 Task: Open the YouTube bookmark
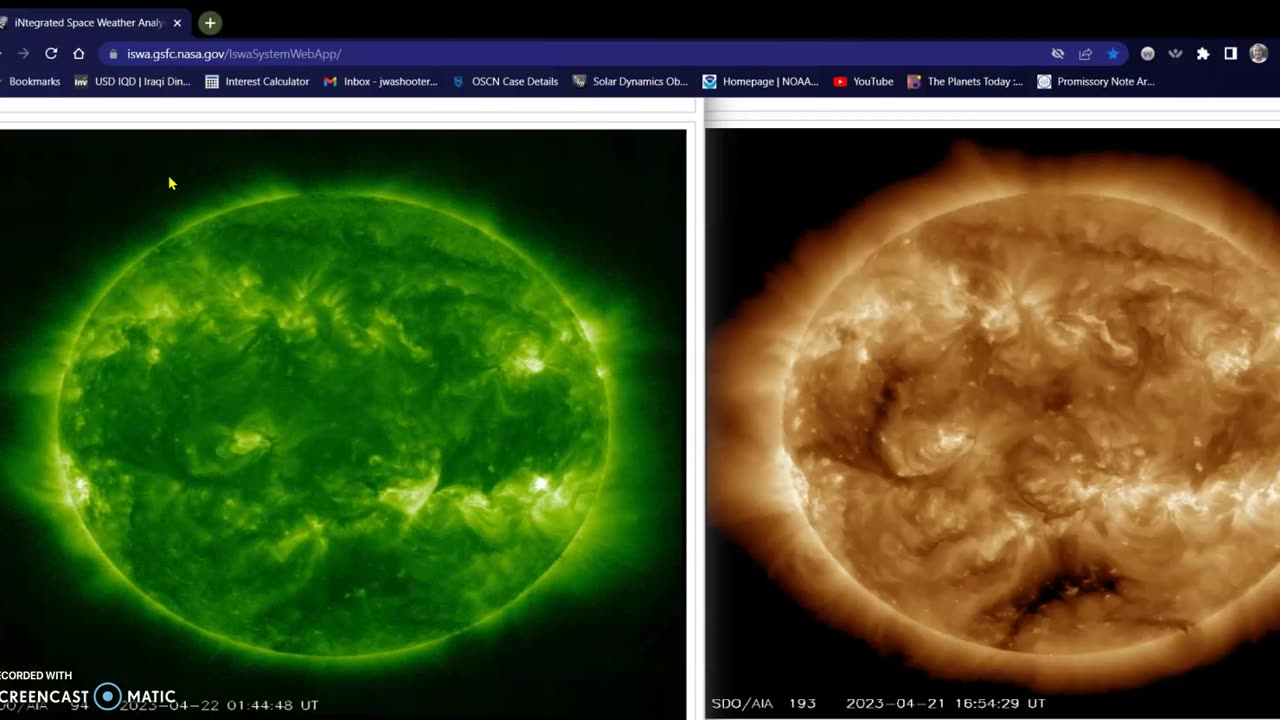[863, 82]
